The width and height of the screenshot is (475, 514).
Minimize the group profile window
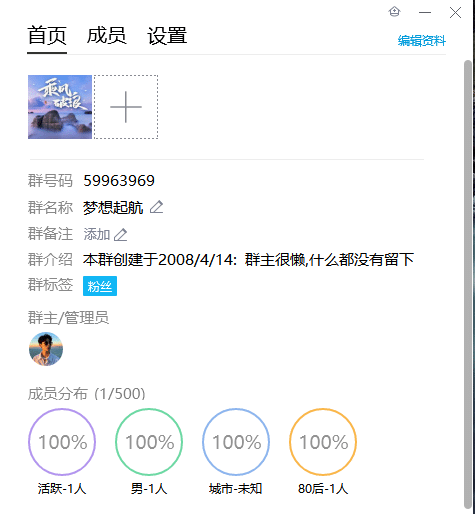(425, 13)
